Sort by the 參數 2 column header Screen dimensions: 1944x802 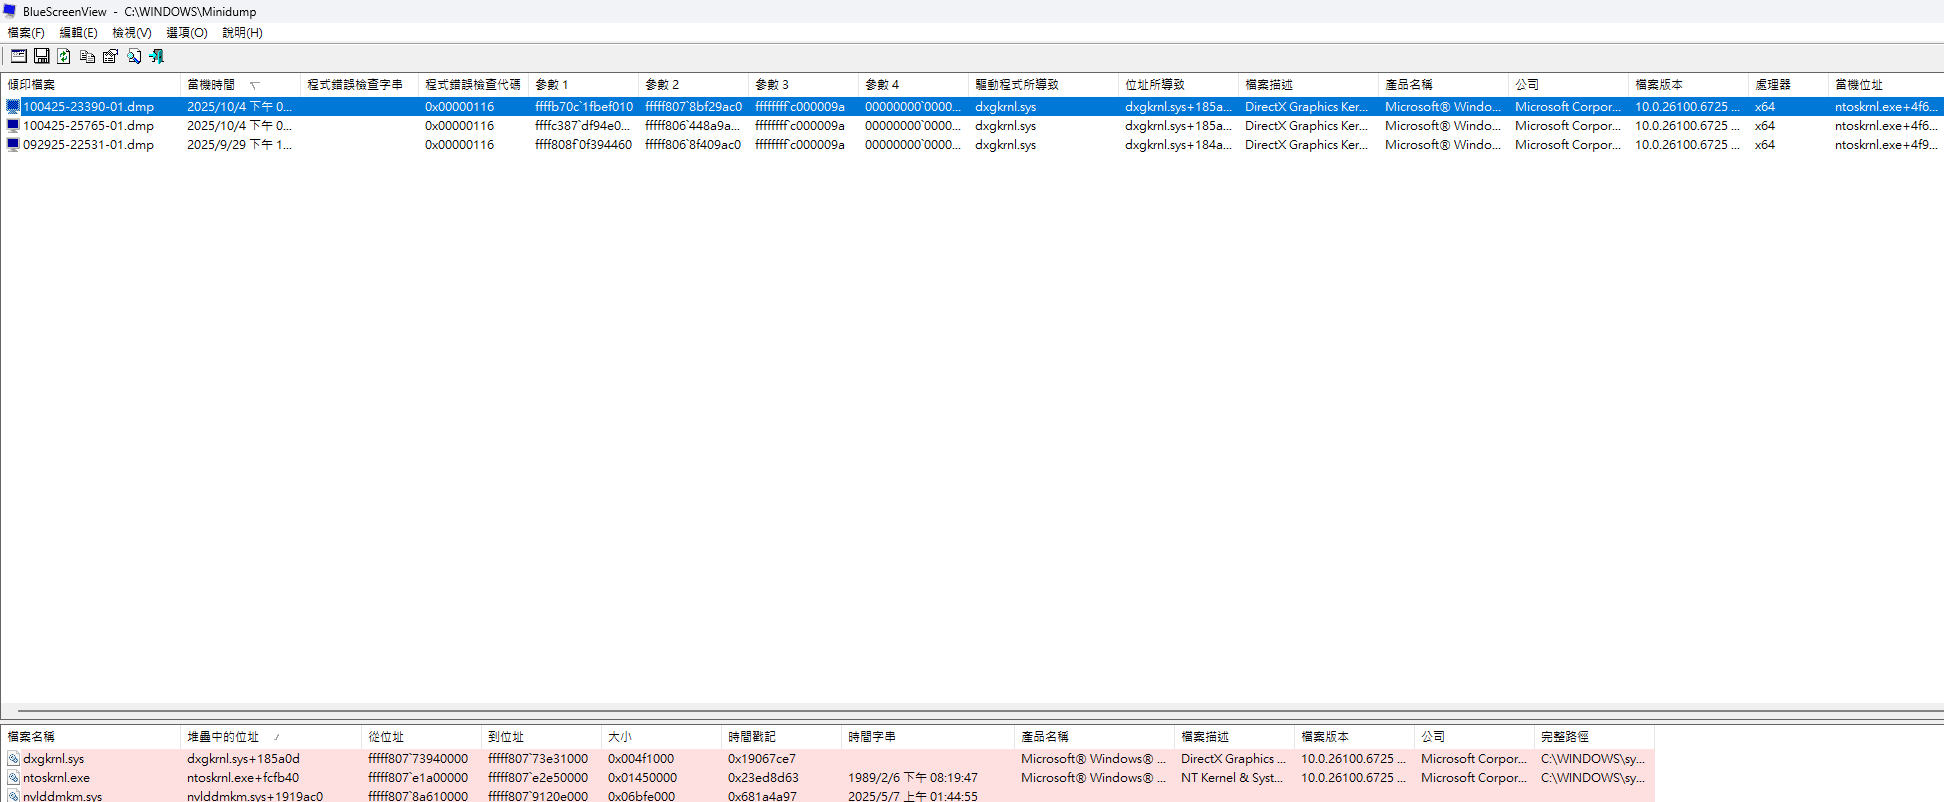click(693, 84)
